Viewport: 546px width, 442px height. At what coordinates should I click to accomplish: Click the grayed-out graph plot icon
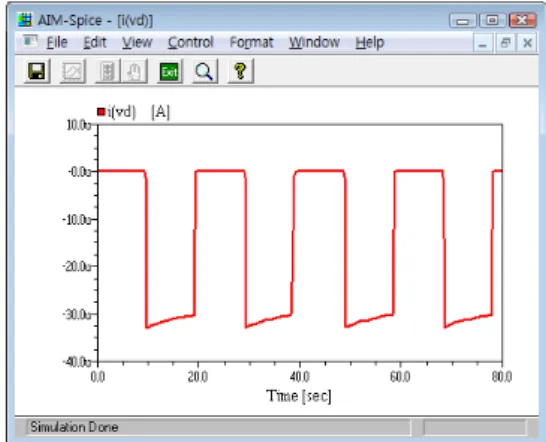point(73,71)
